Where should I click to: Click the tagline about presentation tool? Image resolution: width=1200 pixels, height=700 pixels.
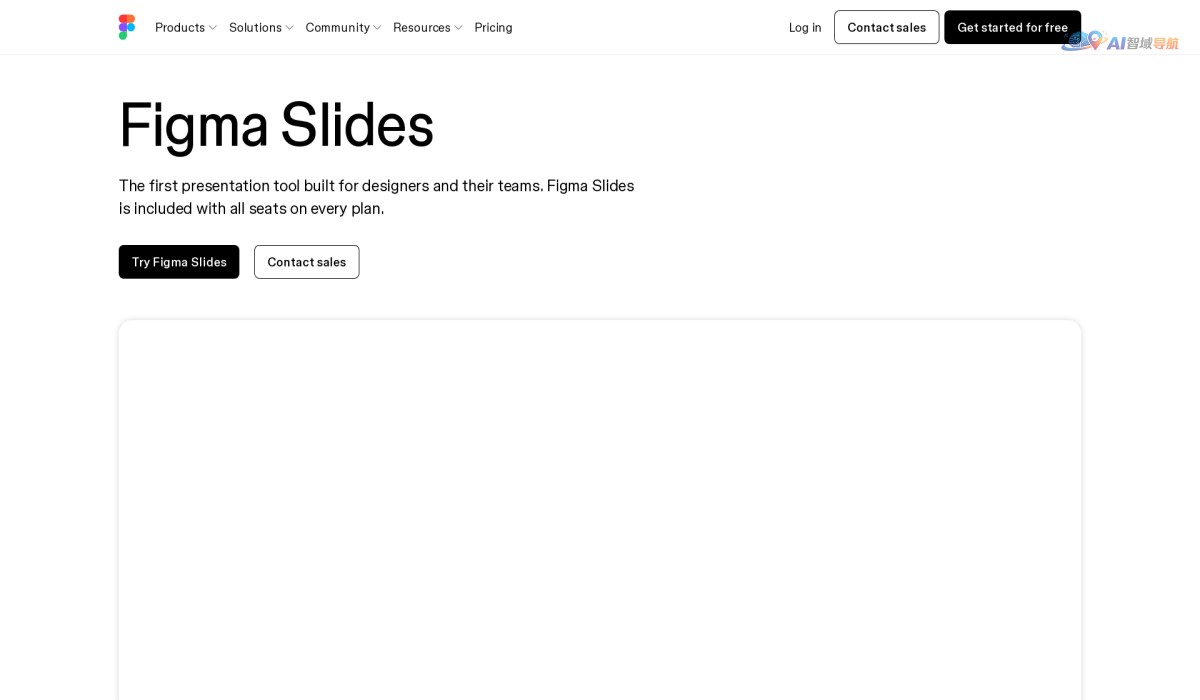pos(376,197)
